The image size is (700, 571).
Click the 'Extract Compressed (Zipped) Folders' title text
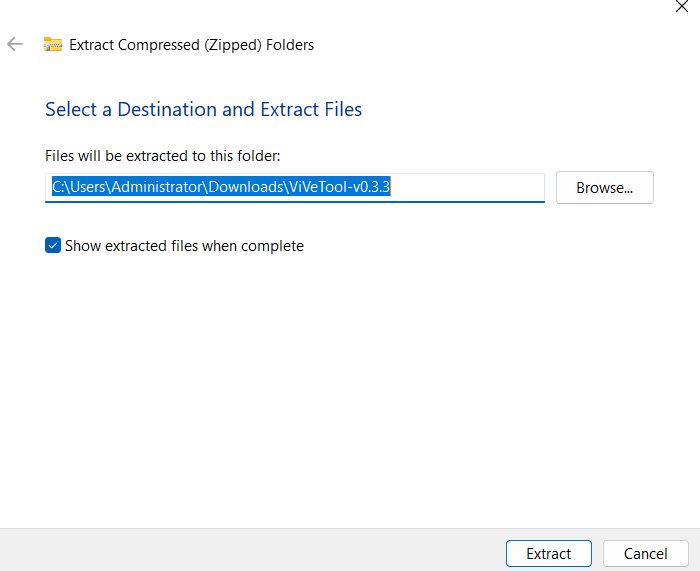[x=191, y=45]
